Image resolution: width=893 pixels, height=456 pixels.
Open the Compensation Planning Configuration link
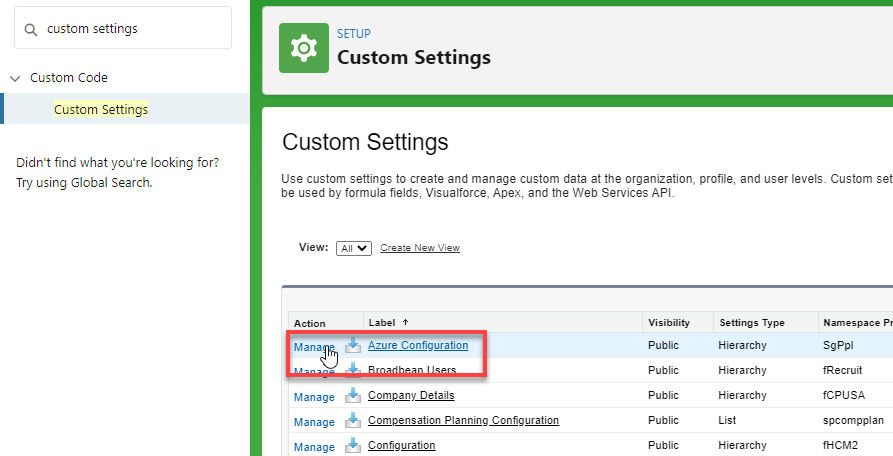tap(463, 421)
